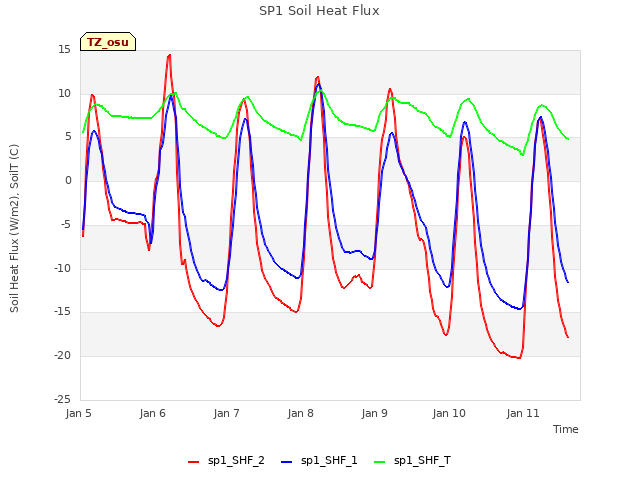Click the -10 y-axis tick label

click(x=62, y=269)
